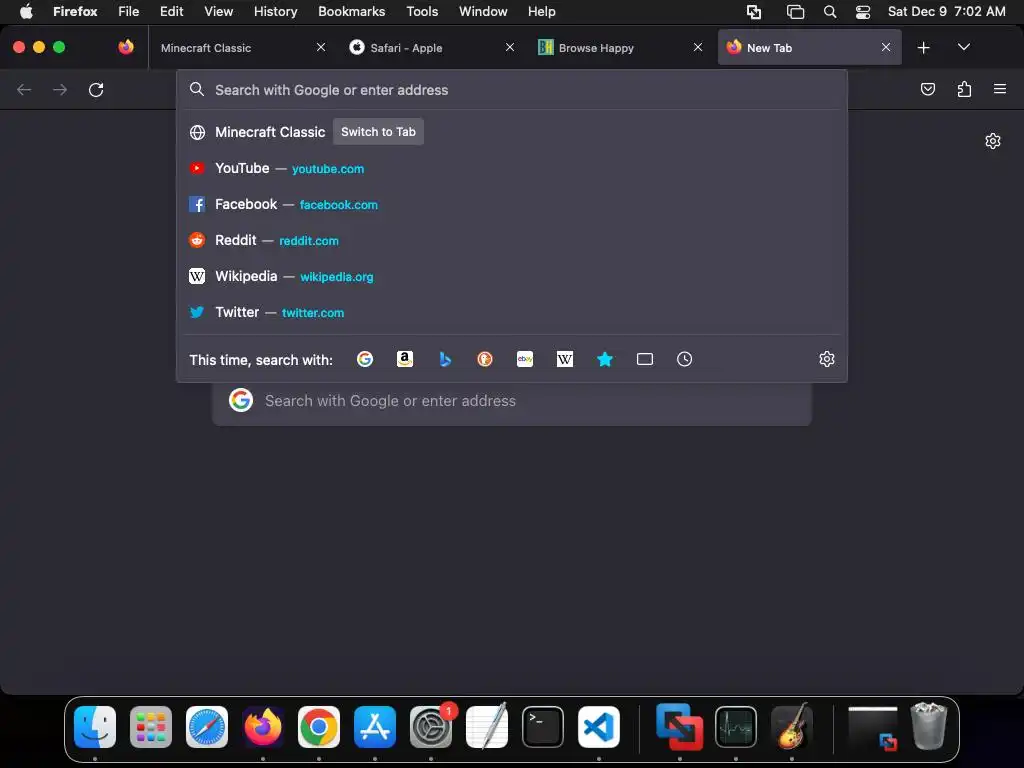The image size is (1024, 768).
Task: Search this time with DuckDuckGo icon
Action: [x=485, y=359]
